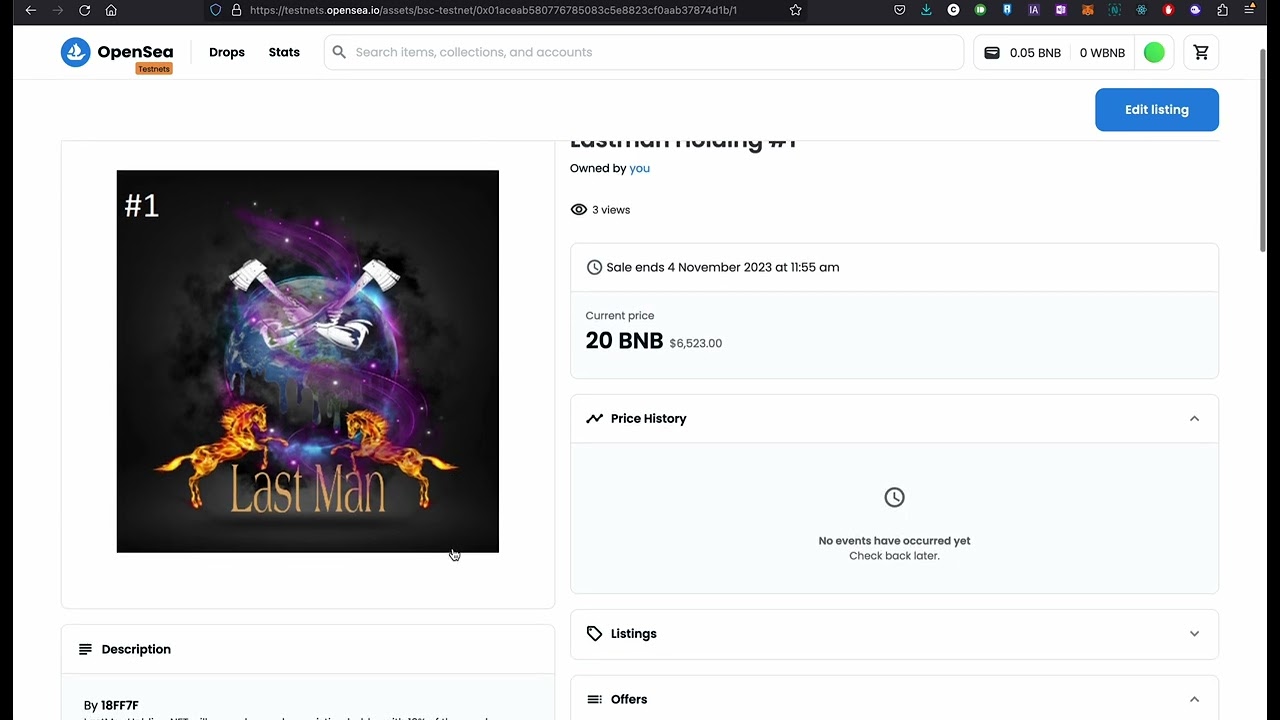Click the Edit listing button
1280x720 pixels.
point(1157,110)
